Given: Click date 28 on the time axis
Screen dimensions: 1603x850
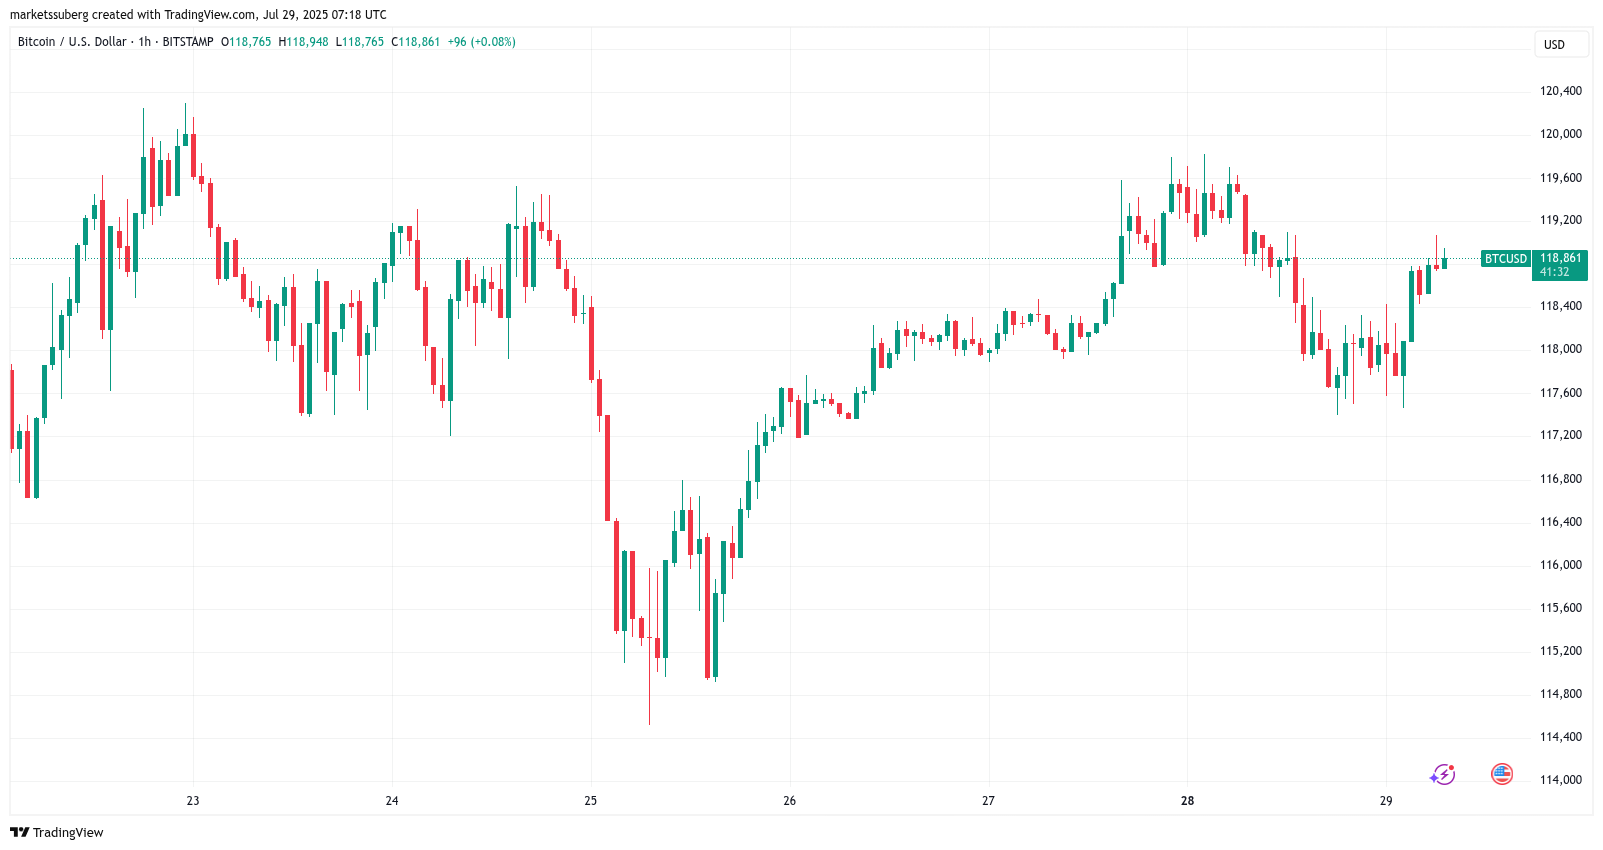Looking at the screenshot, I should (x=1187, y=801).
